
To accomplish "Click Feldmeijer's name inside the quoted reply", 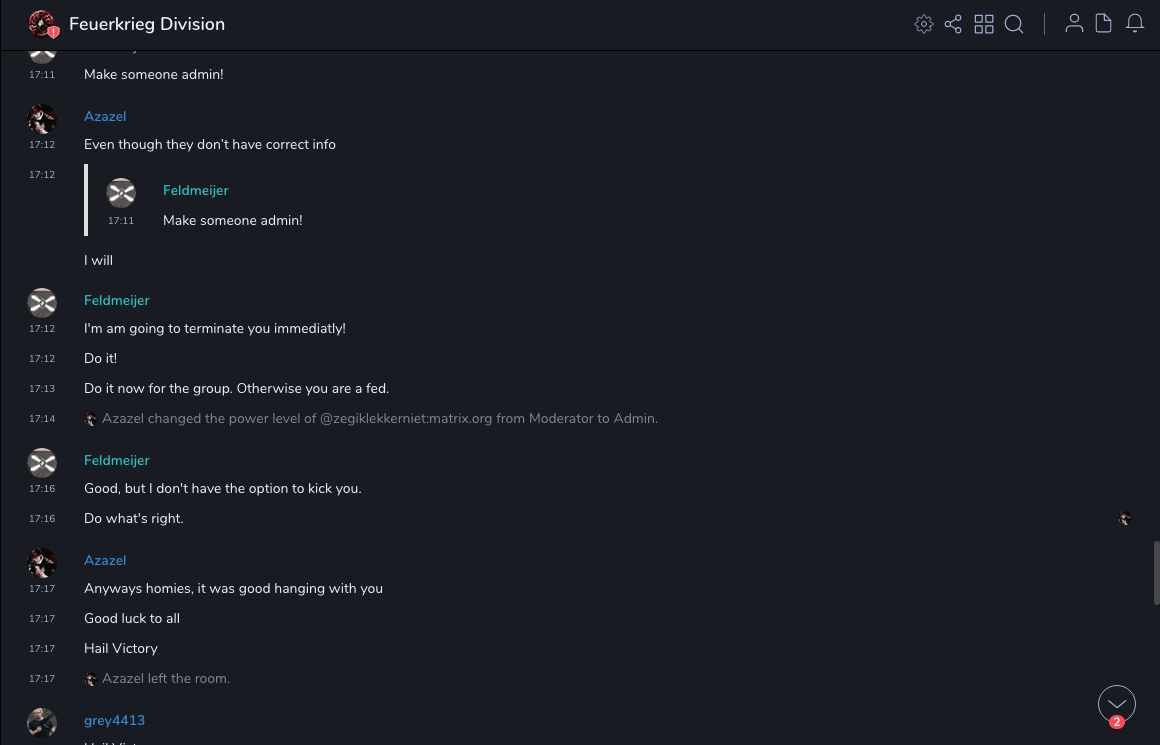I will (196, 190).
